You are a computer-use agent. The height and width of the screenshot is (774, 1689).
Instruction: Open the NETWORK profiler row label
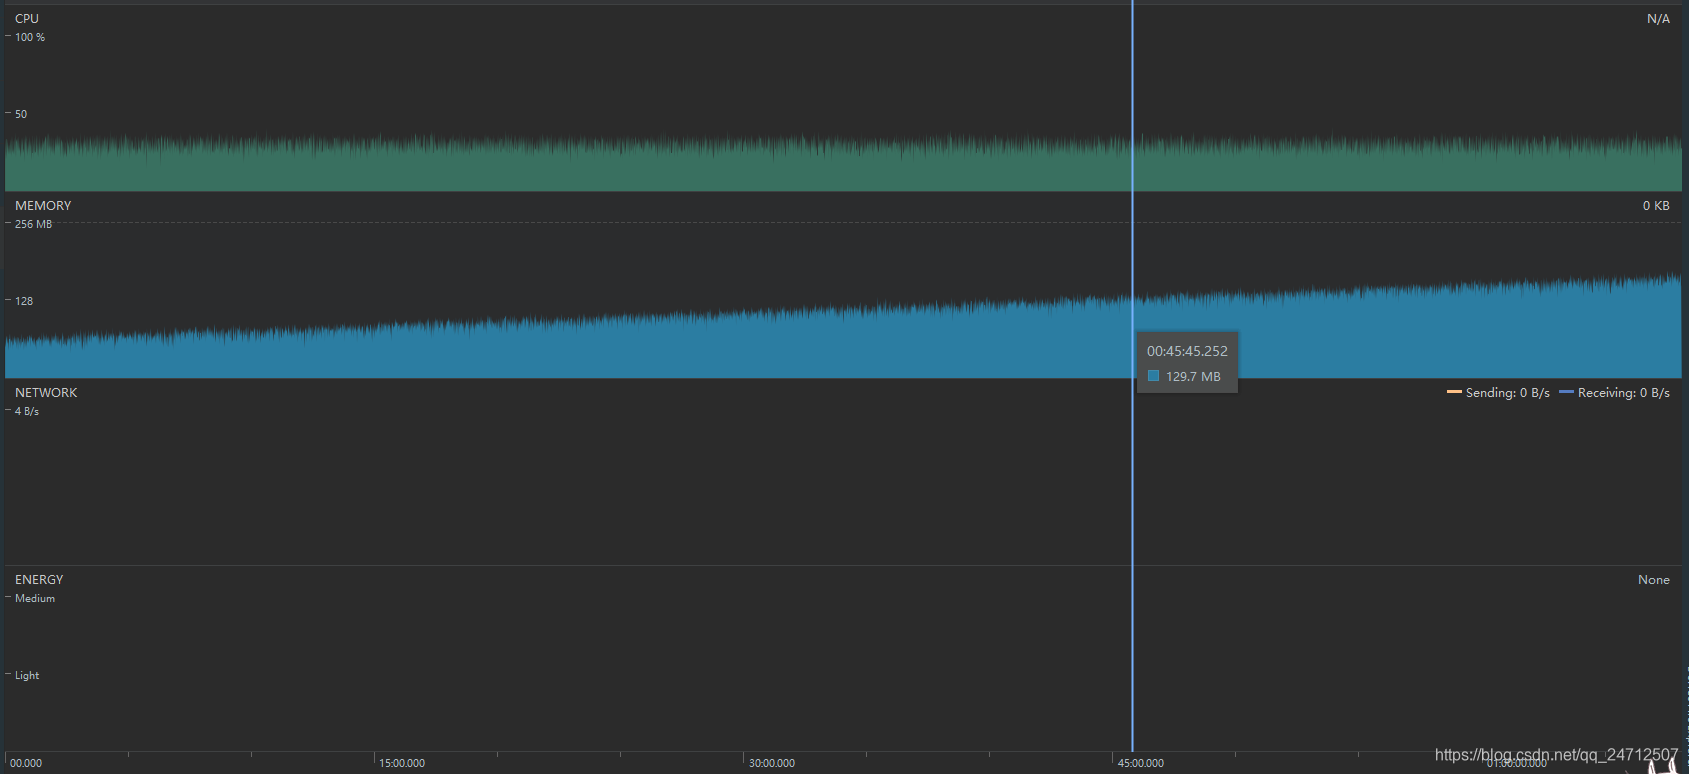coord(46,393)
